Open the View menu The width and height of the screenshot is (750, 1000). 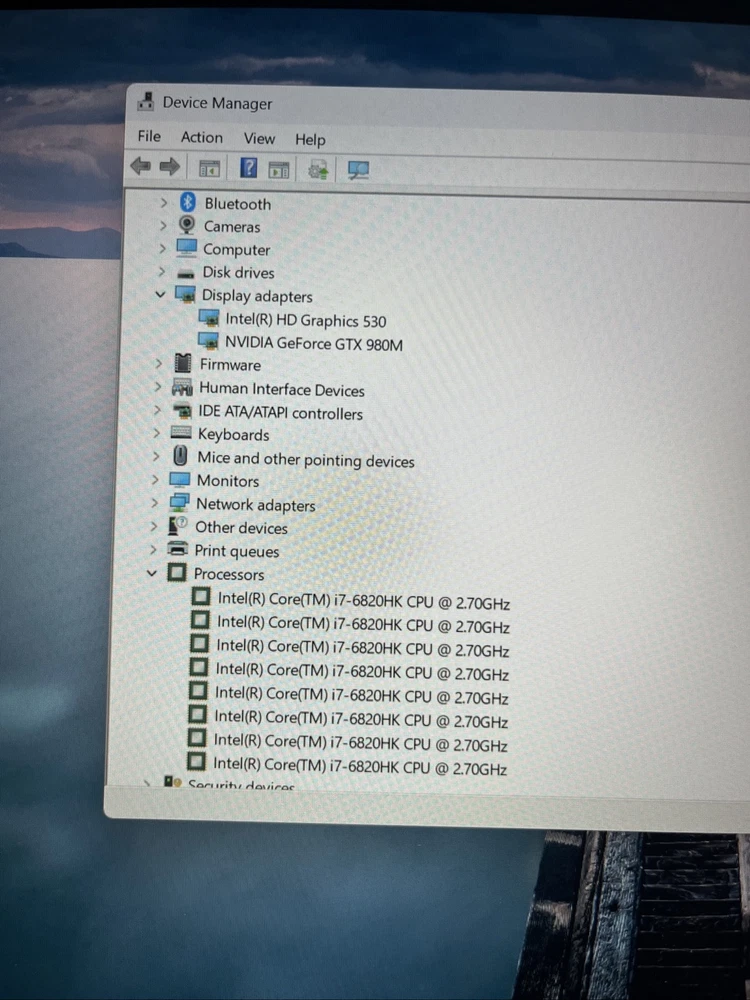[259, 139]
